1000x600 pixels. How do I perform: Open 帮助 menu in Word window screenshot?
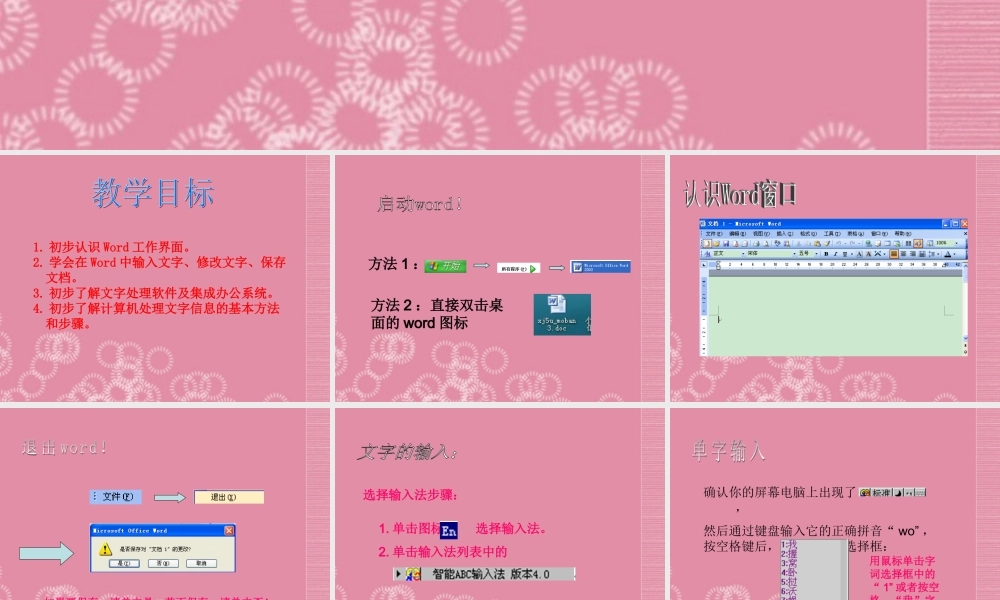point(903,234)
